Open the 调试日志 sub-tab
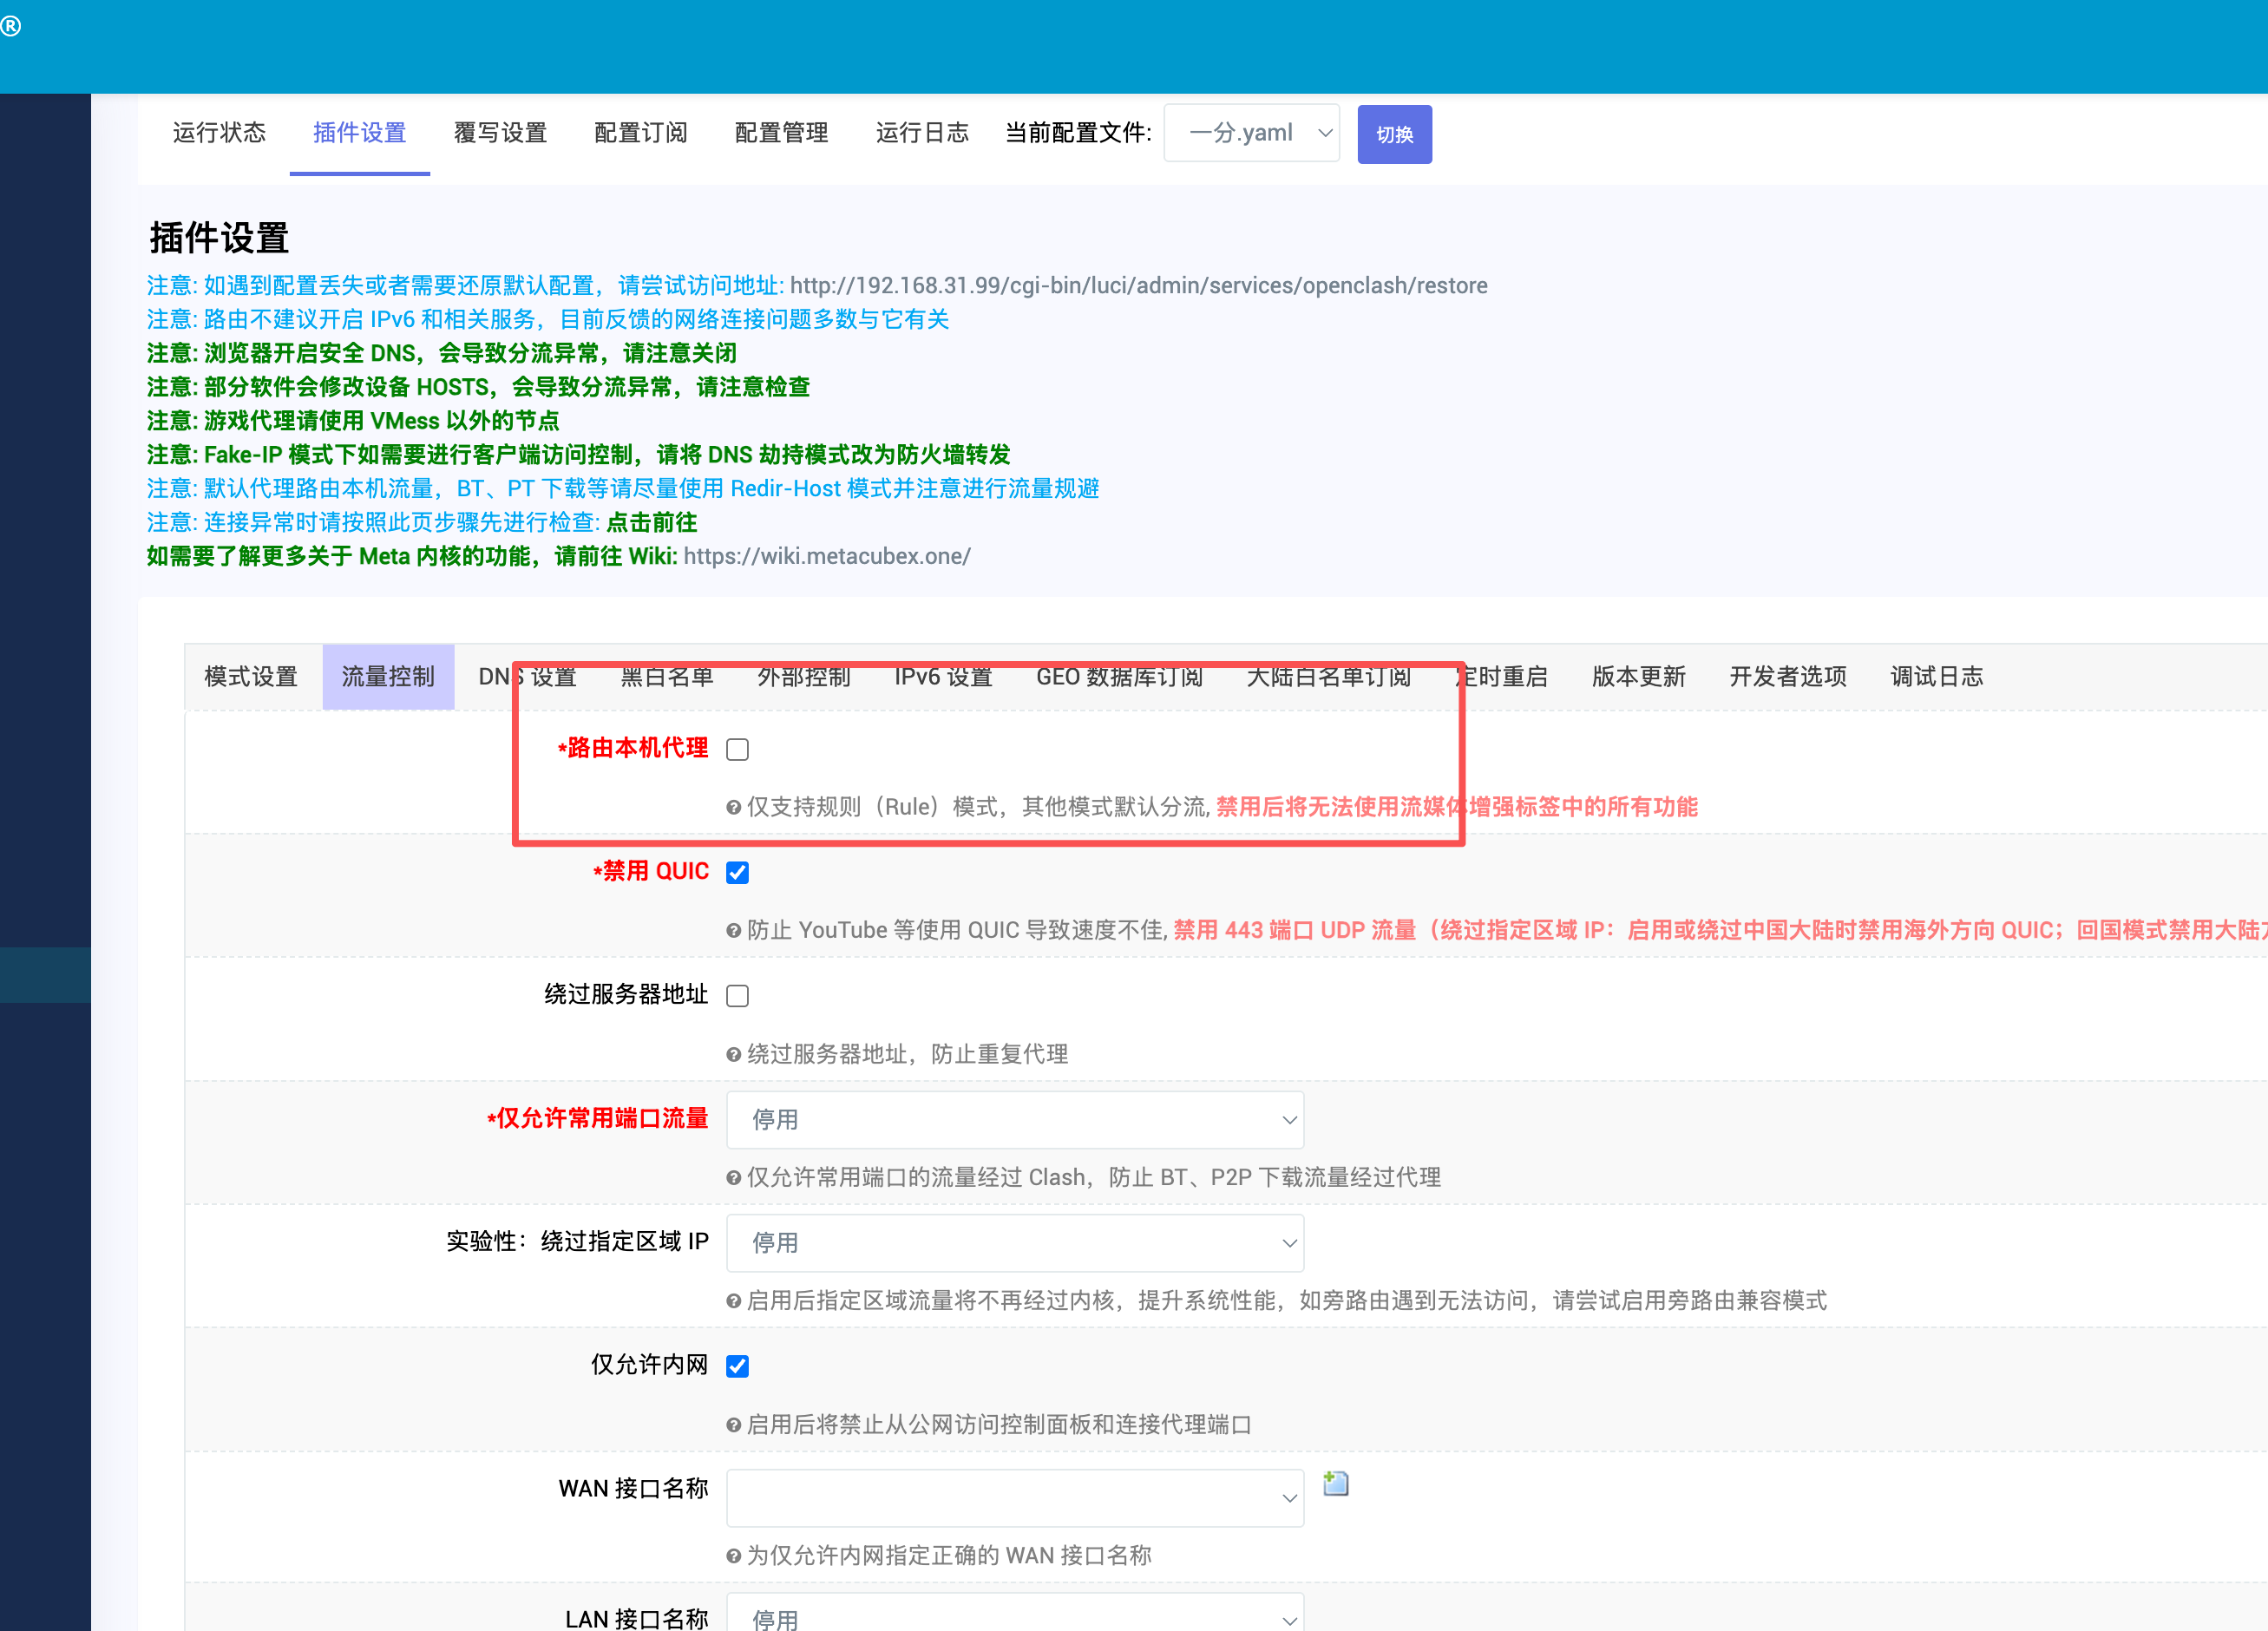The height and width of the screenshot is (1631, 2268). 1937,677
